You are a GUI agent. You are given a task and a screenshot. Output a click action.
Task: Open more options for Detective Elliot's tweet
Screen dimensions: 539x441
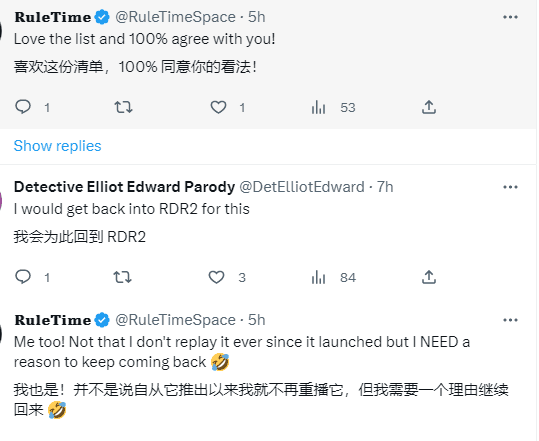(510, 187)
